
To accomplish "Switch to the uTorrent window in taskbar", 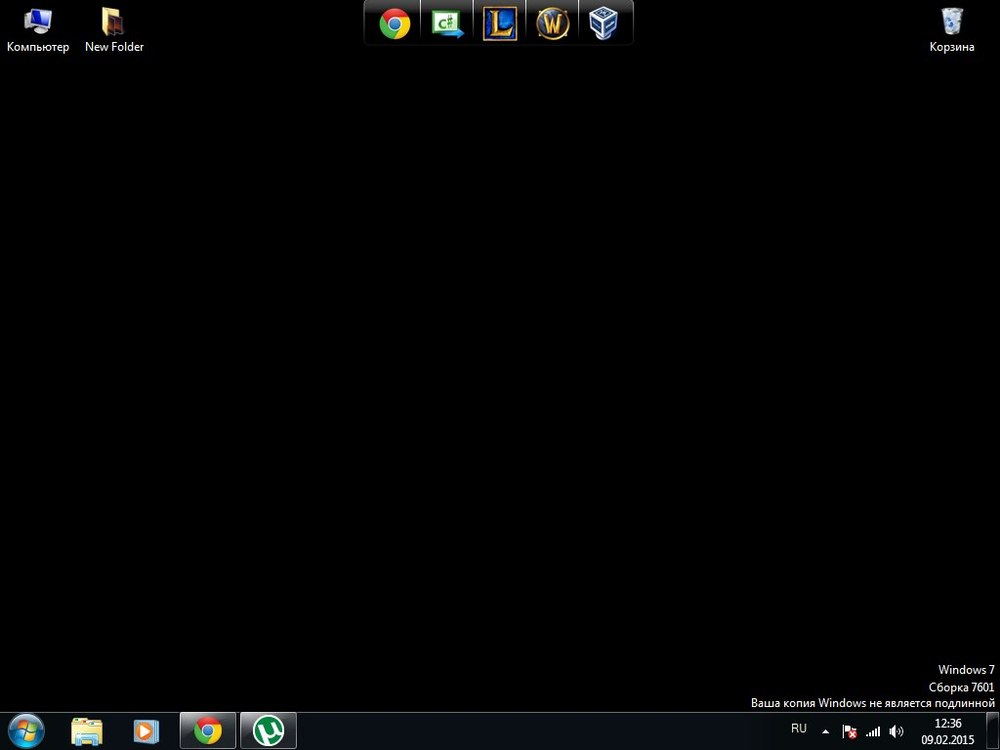I will click(x=268, y=731).
